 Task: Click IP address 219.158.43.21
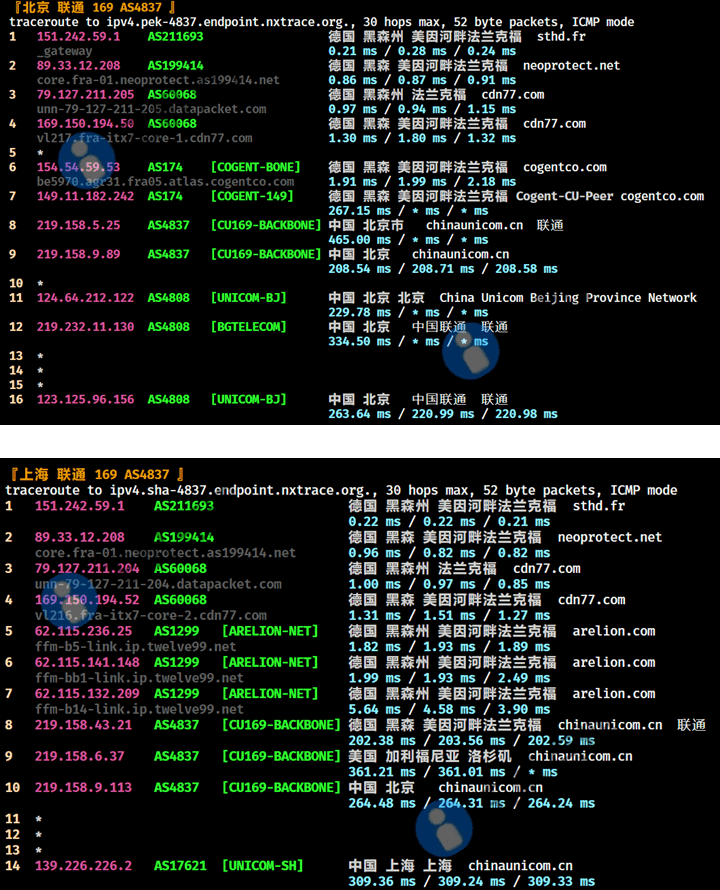(x=83, y=725)
